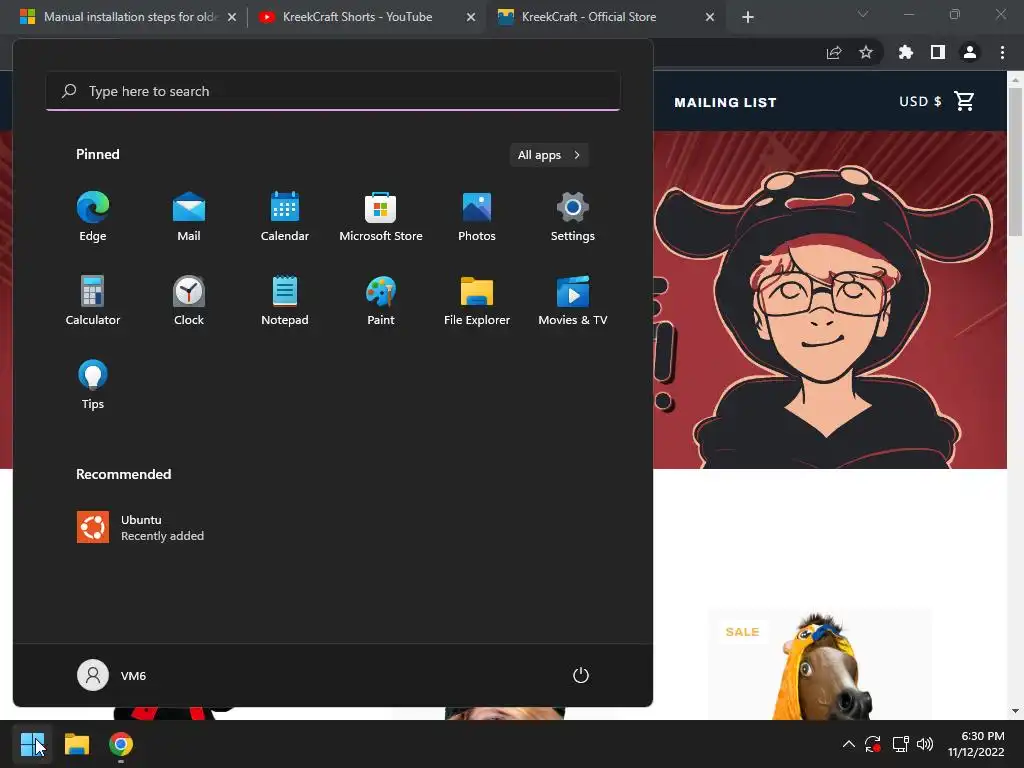The height and width of the screenshot is (768, 1024).
Task: Open the Chrome tab search dropdown
Action: 863,14
